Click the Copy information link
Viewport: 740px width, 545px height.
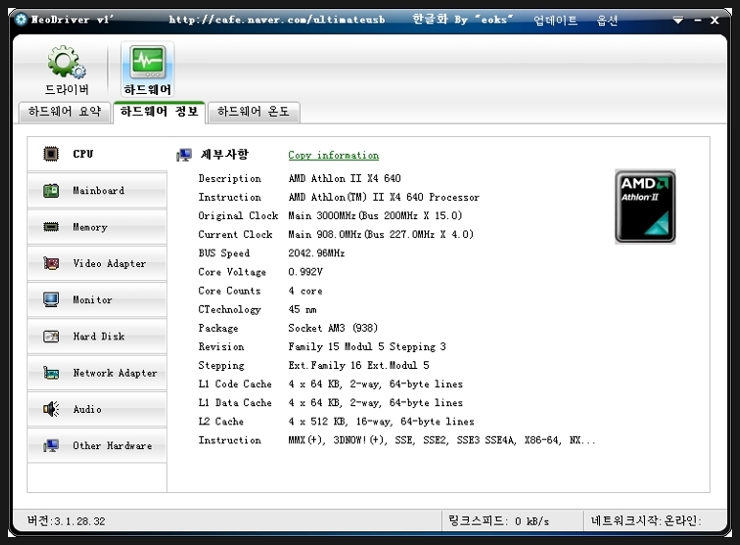click(x=333, y=155)
